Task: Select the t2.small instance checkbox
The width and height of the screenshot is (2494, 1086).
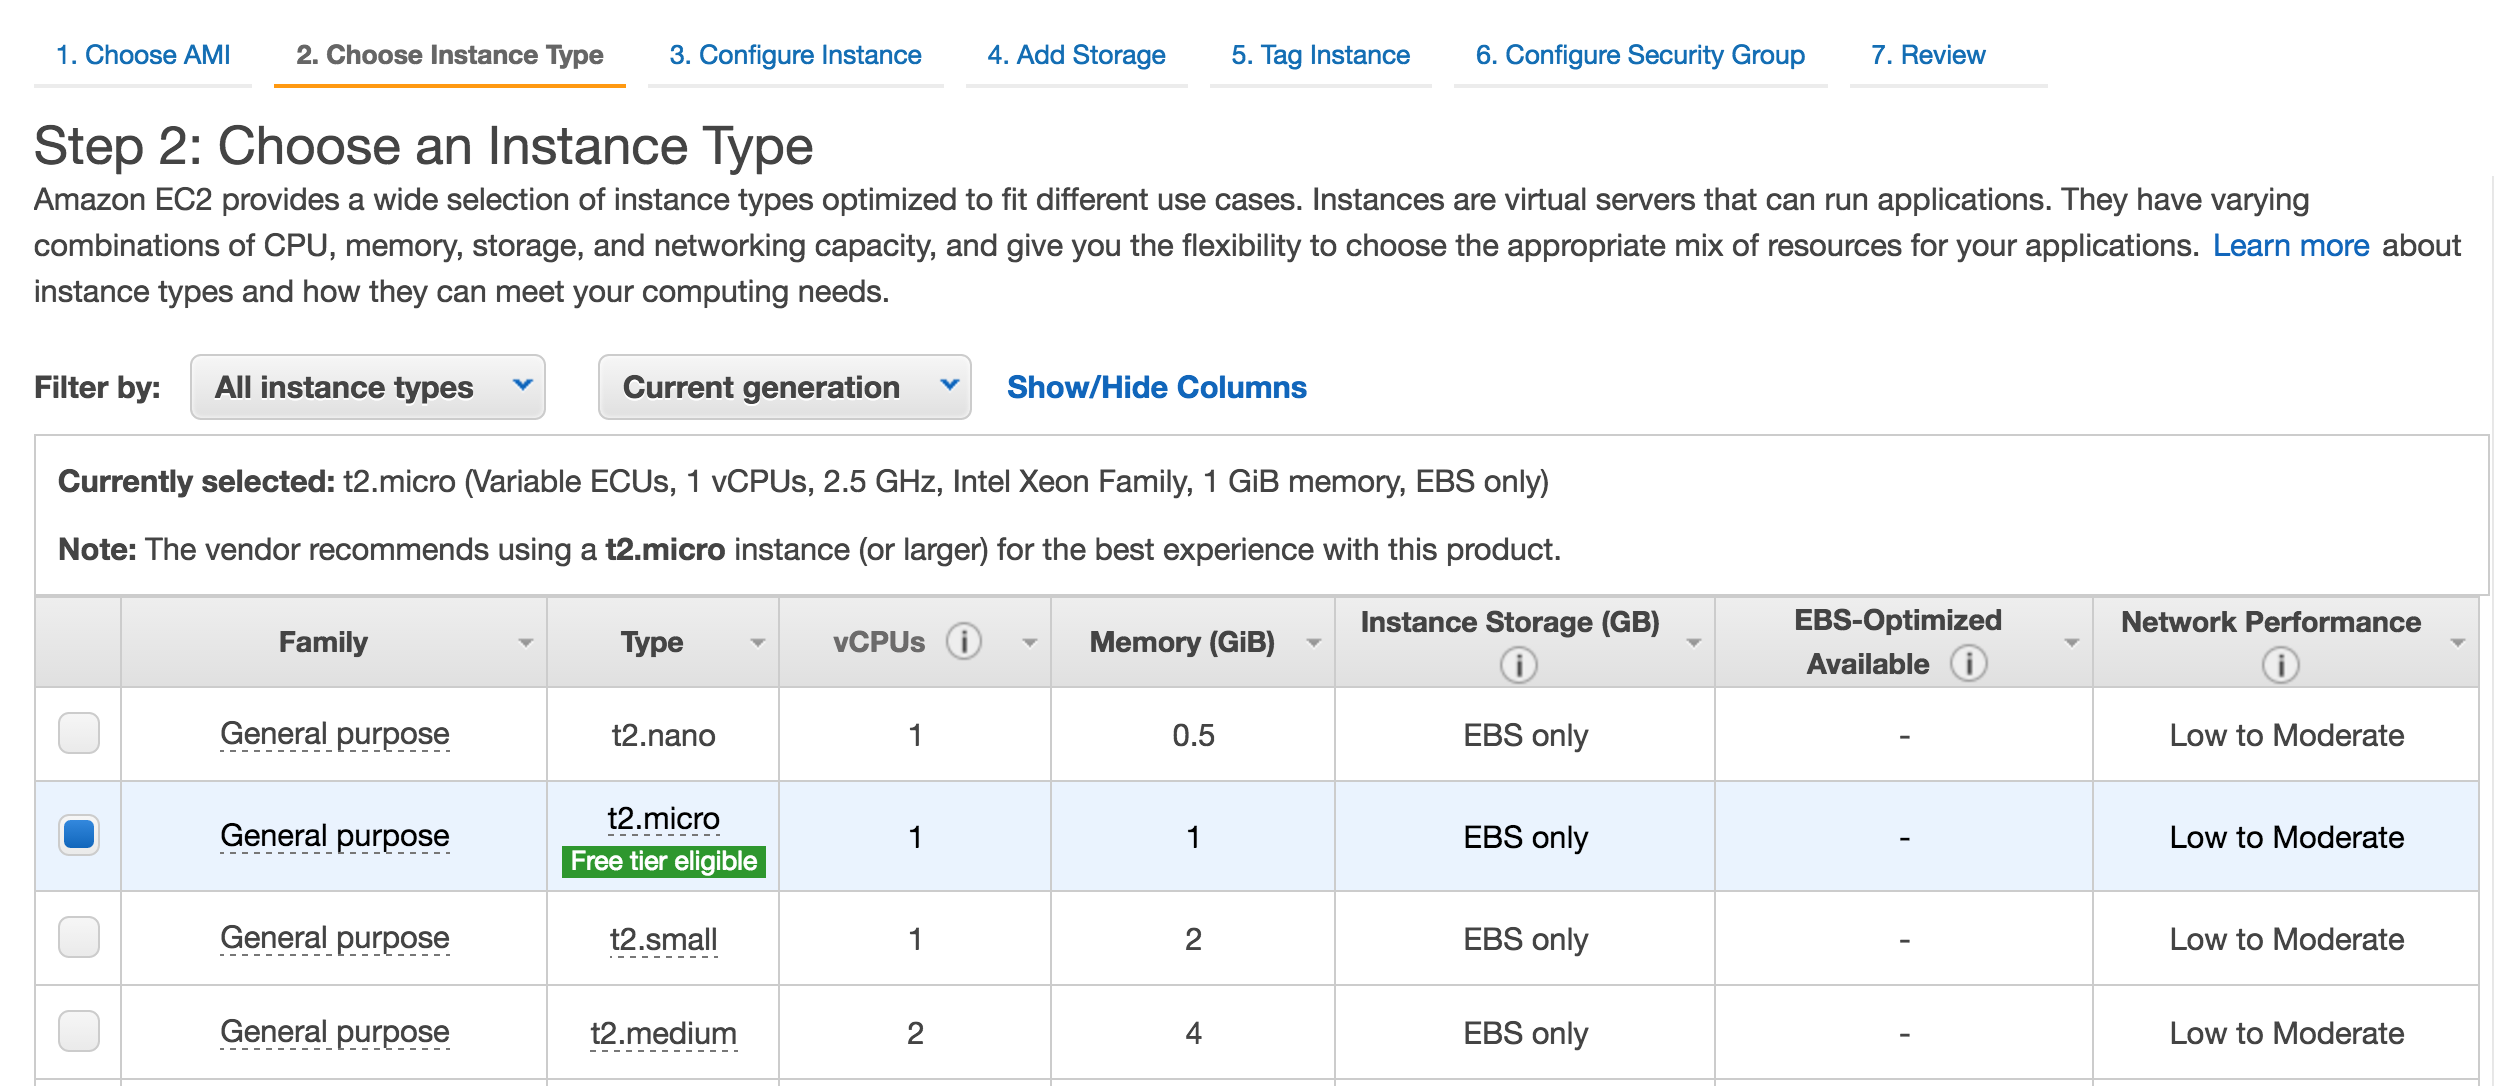Action: click(x=79, y=937)
